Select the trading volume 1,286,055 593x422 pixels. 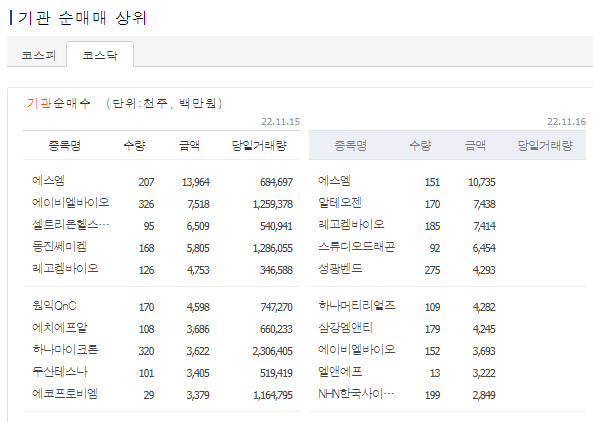pos(273,248)
